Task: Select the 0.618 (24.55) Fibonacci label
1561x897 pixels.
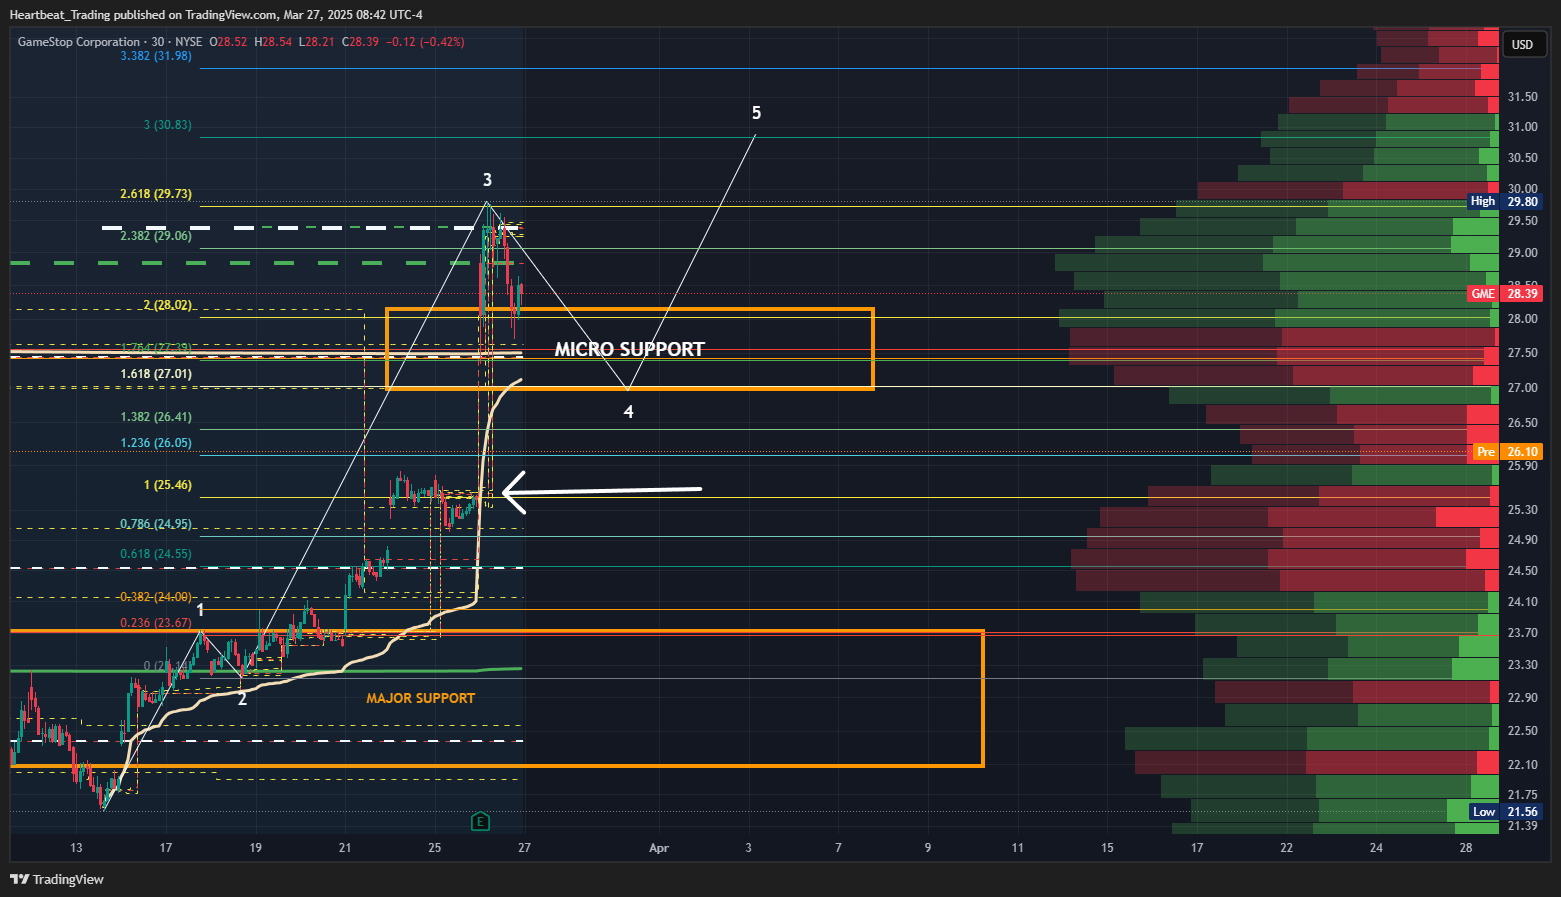Action: [156, 554]
